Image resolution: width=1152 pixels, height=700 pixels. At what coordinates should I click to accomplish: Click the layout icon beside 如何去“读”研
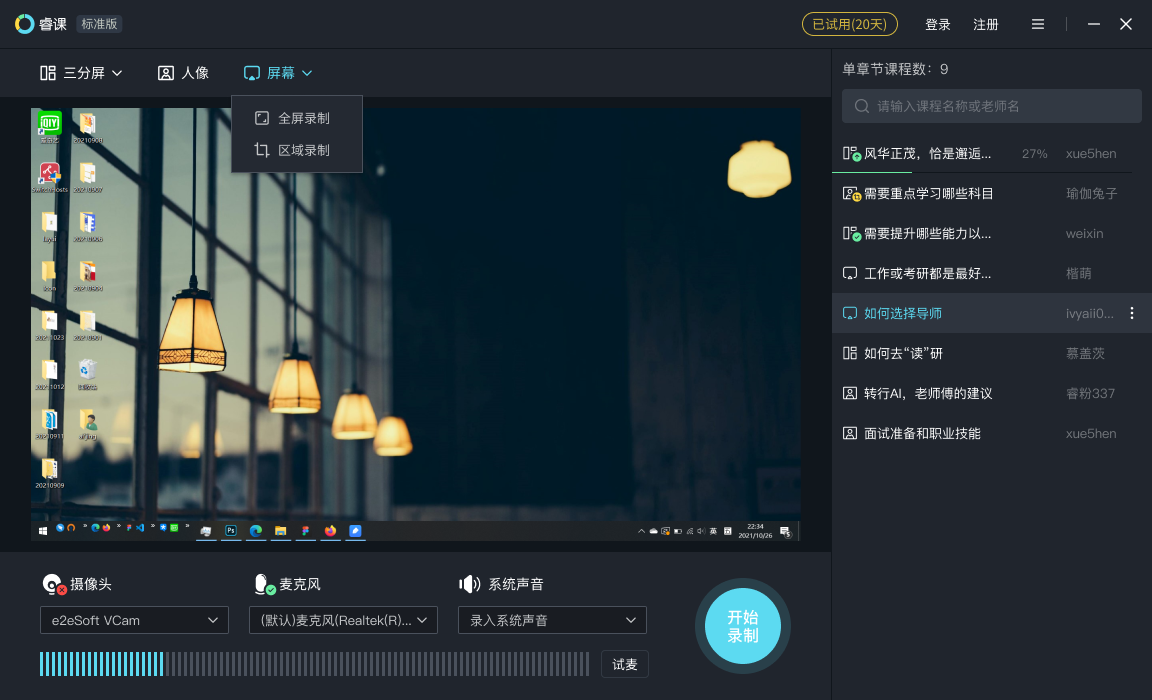tap(850, 353)
